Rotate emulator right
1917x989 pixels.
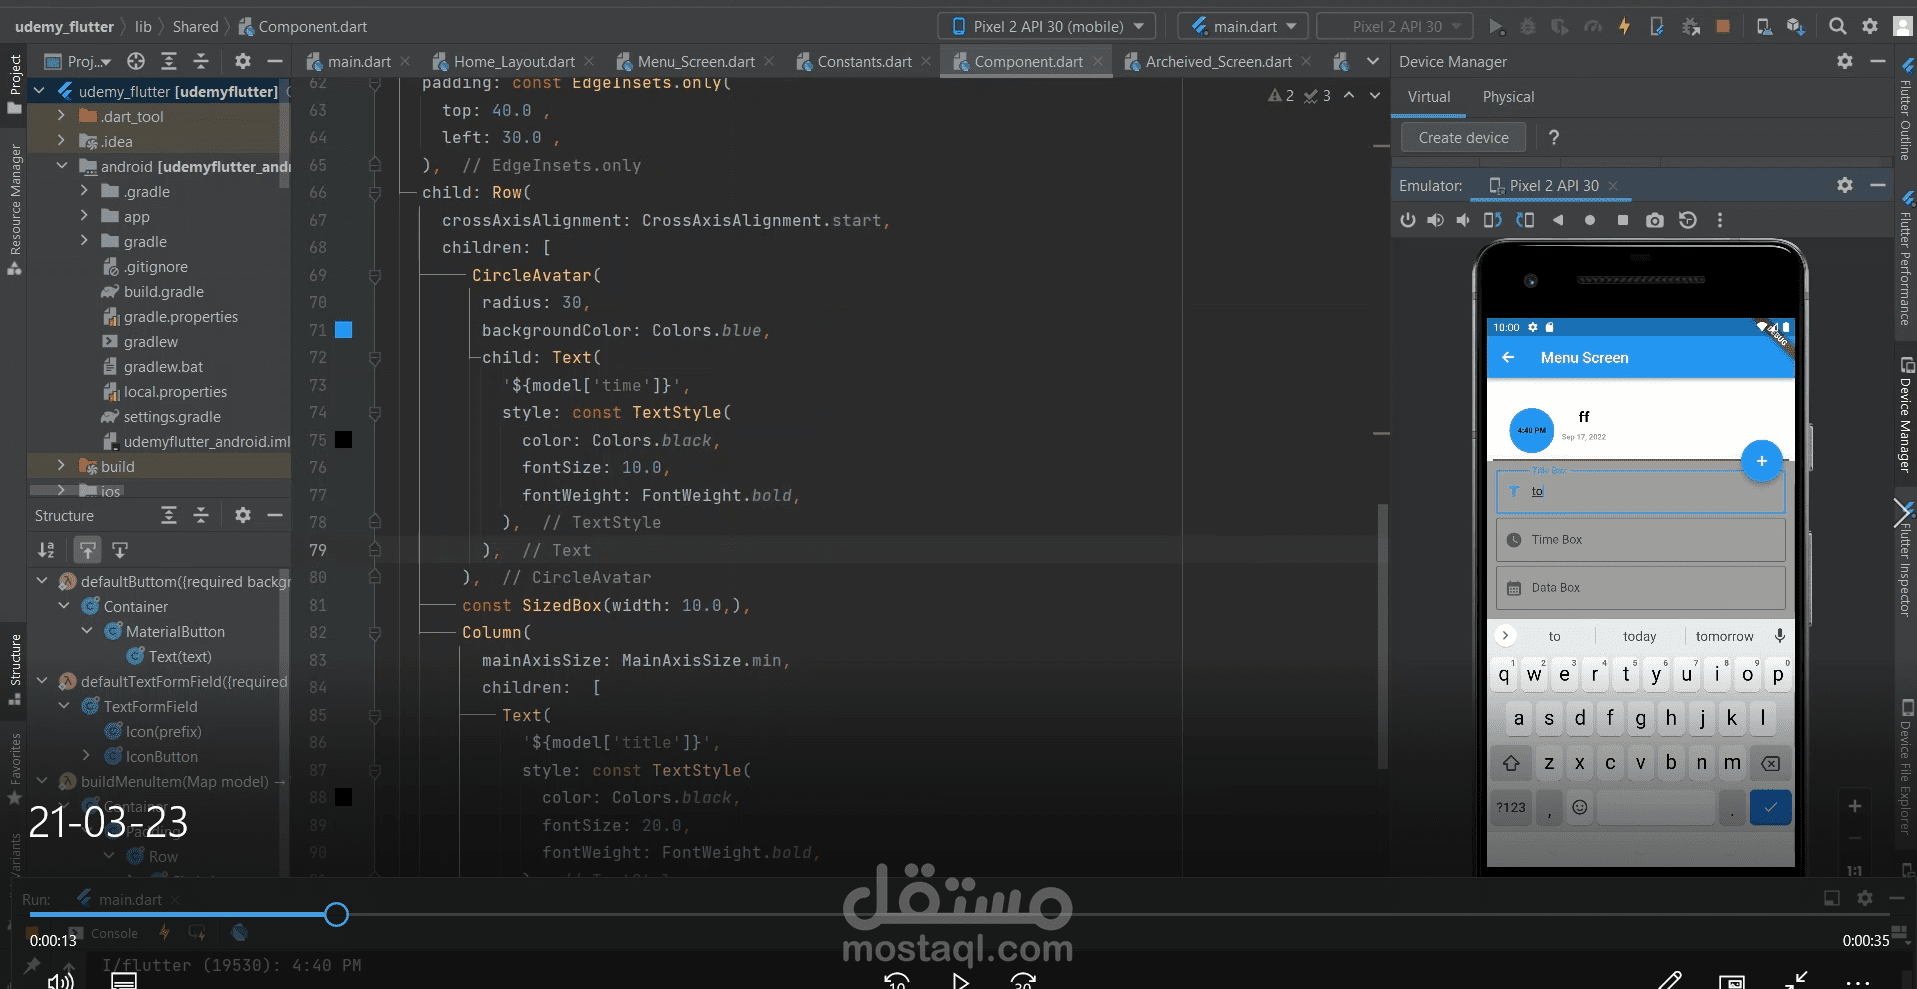(1525, 220)
